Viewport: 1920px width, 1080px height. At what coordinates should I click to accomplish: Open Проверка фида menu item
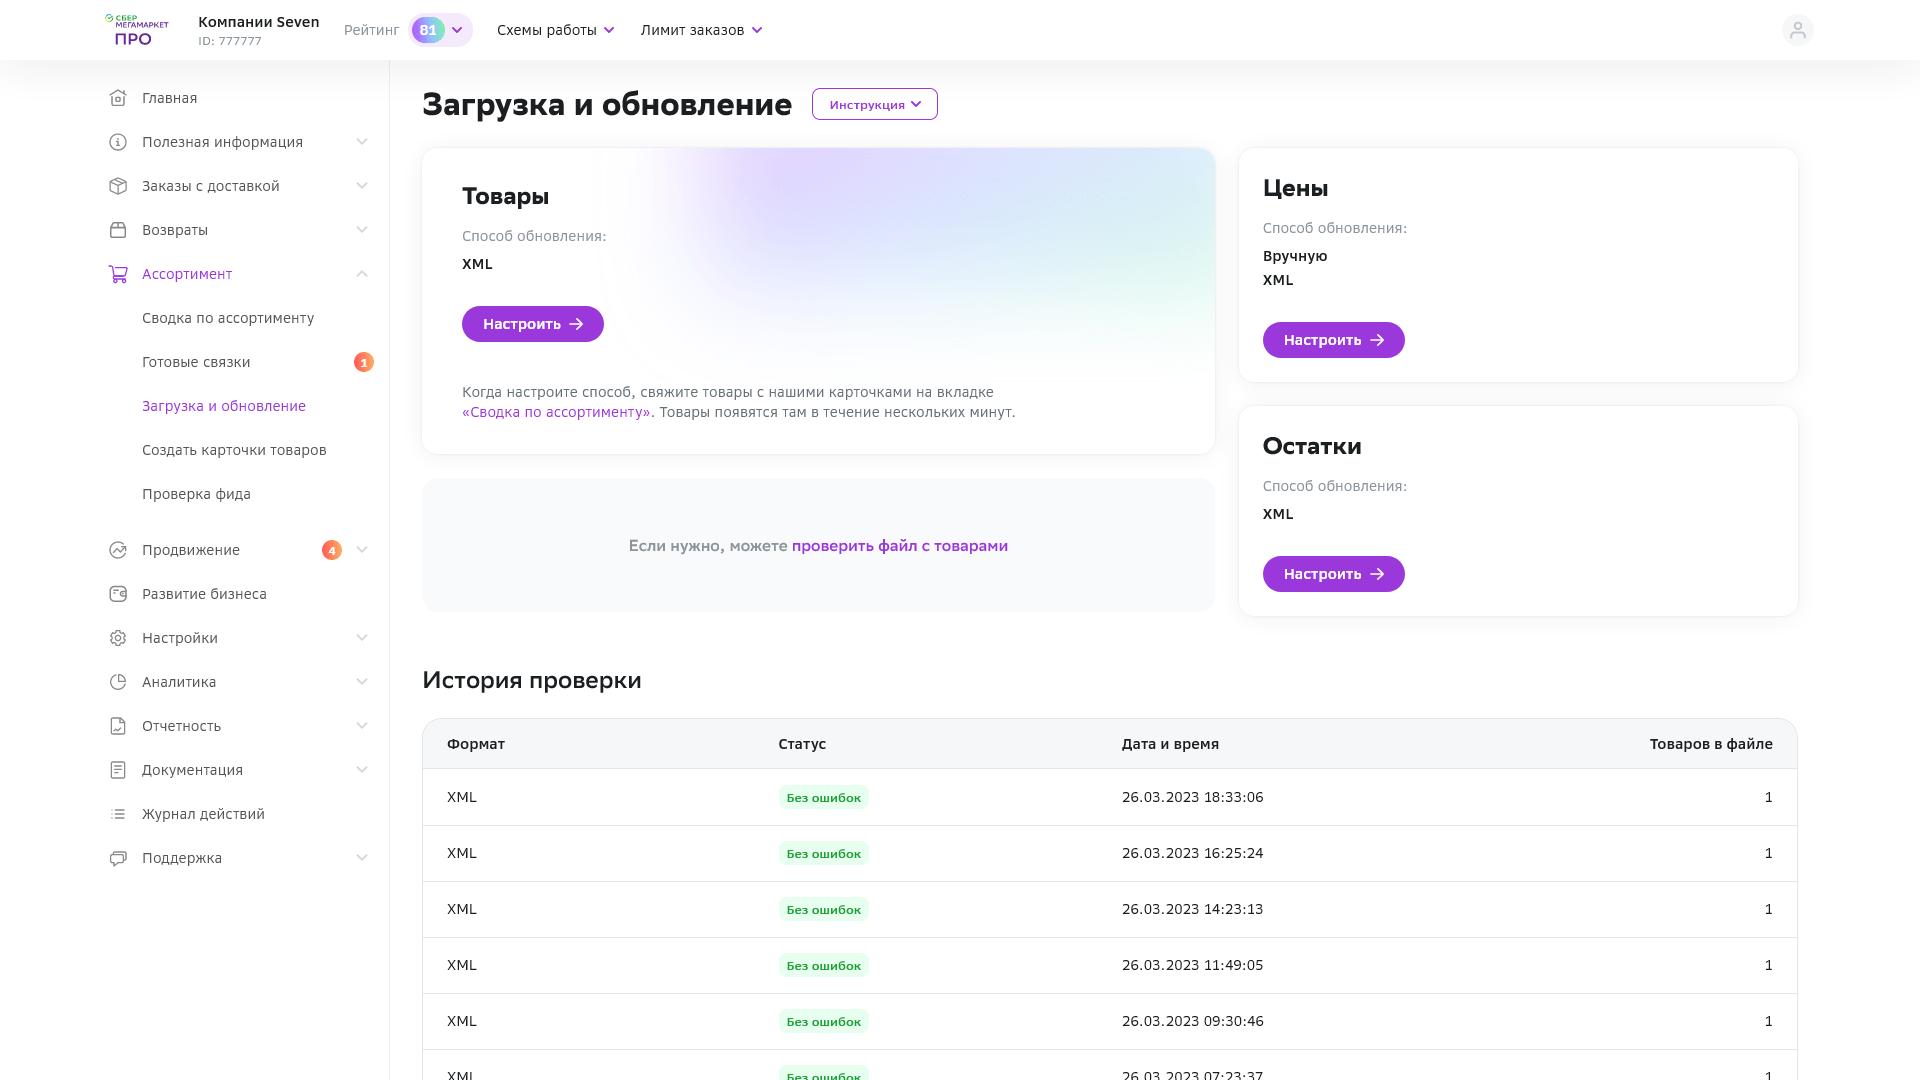[196, 494]
